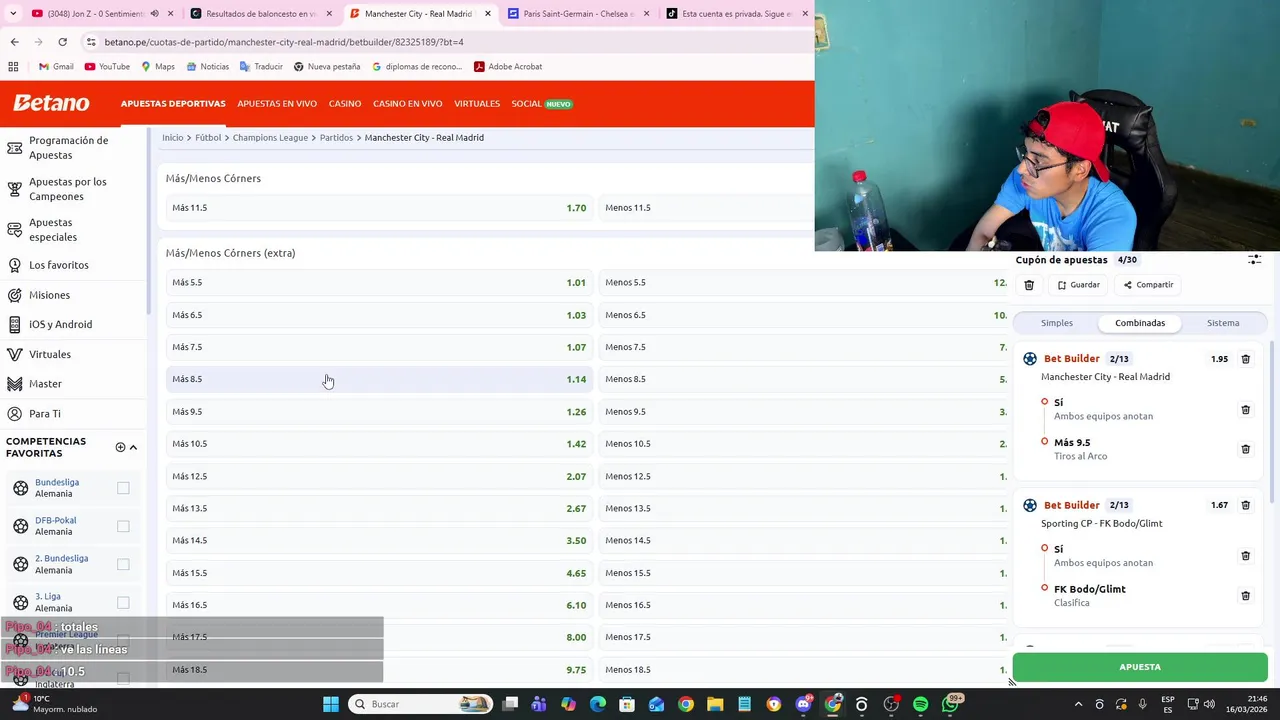Select Más 11.5 corners at 1.70
1280x720 pixels.
(379, 208)
